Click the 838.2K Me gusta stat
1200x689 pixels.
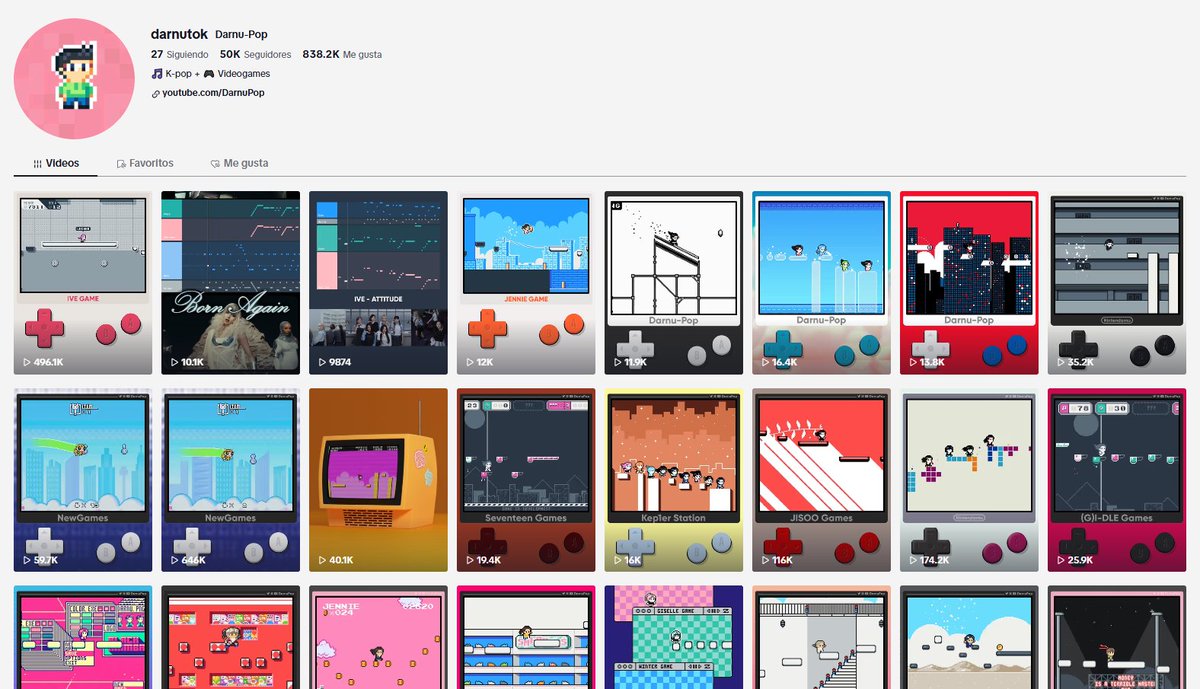coord(342,55)
